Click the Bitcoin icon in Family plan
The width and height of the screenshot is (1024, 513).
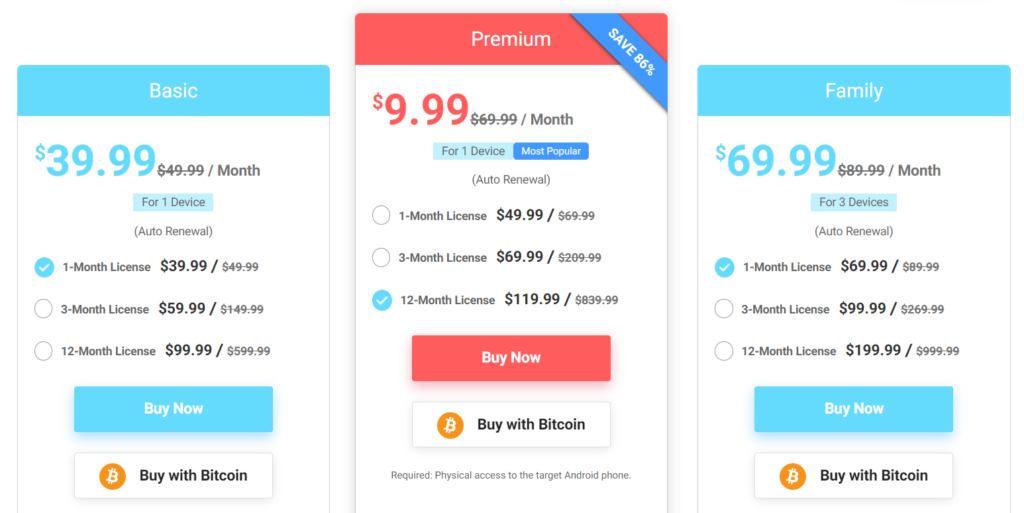tap(793, 476)
